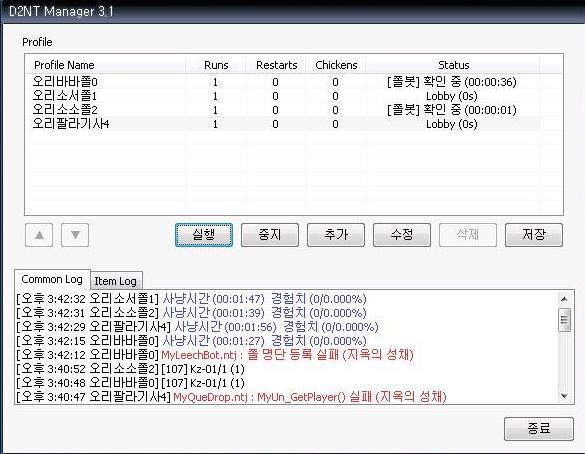585x454 pixels.
Task: Click the move profile down arrow
Action: (75, 235)
